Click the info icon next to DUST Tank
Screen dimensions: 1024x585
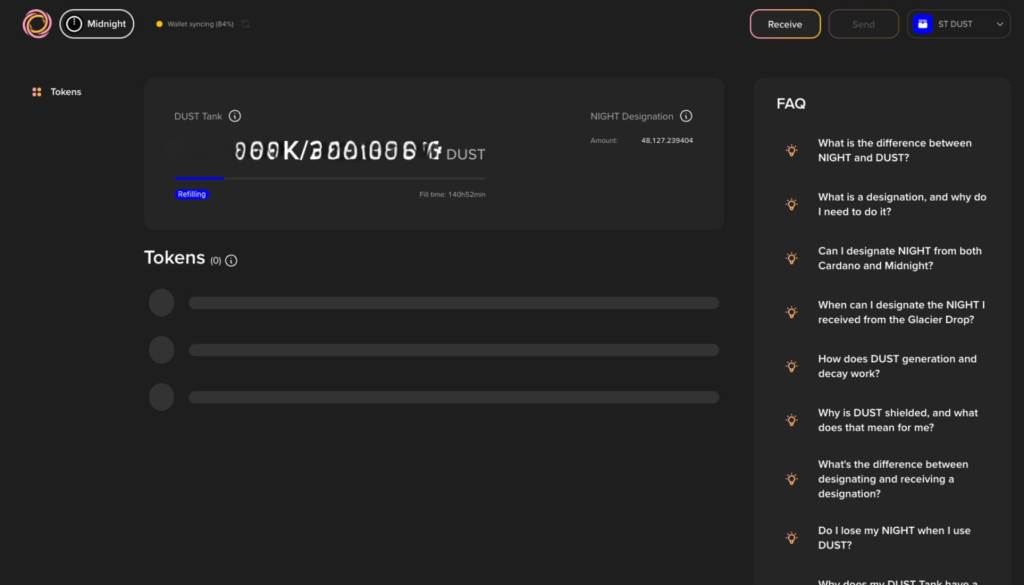click(235, 116)
